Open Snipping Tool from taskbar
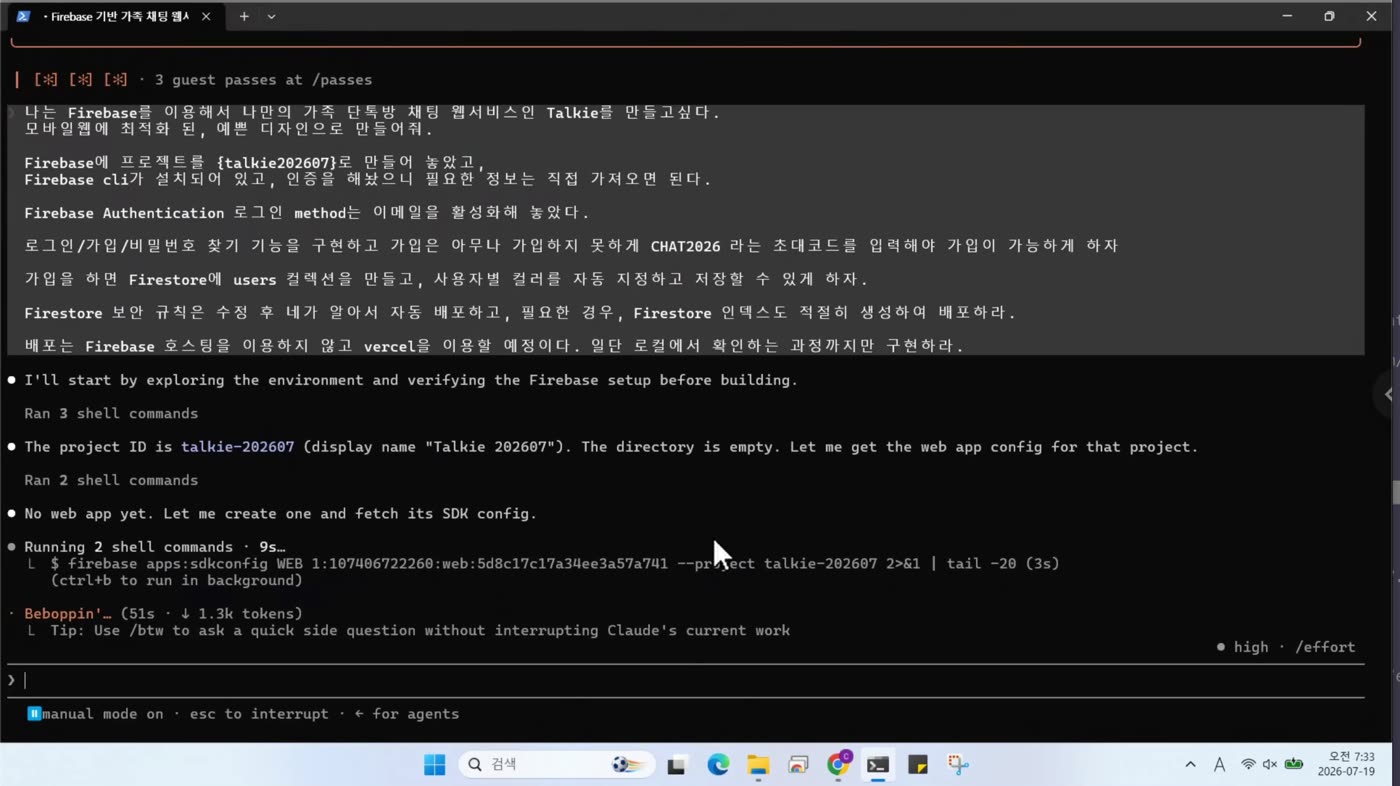 pyautogui.click(x=958, y=765)
